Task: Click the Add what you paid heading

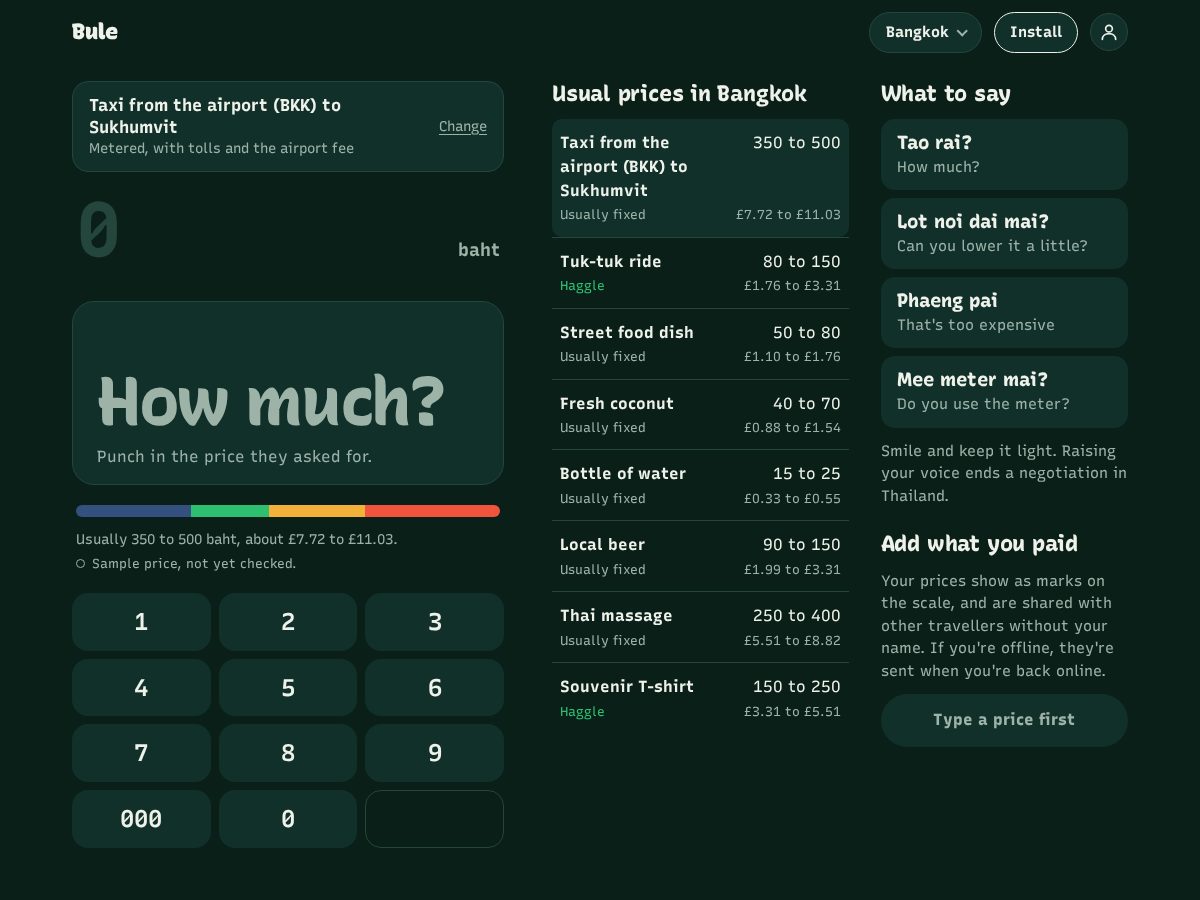Action: tap(979, 544)
